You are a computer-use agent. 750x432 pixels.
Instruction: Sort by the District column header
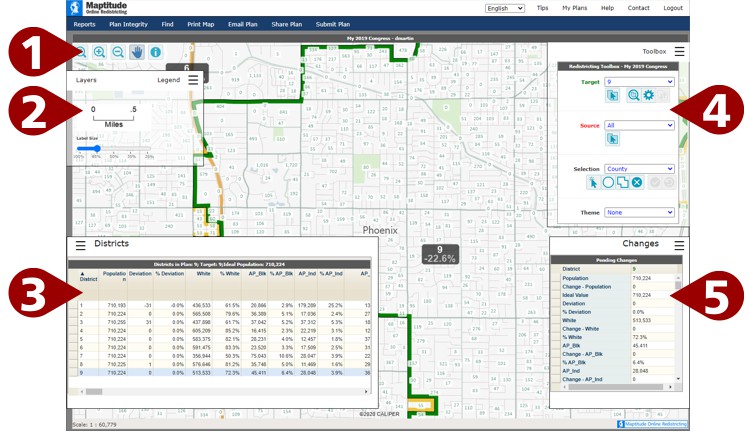click(88, 277)
